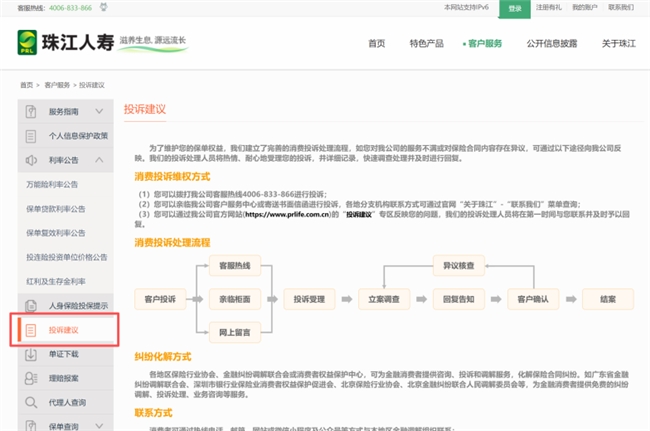Click the 利率公告 speaker icon

point(31,160)
